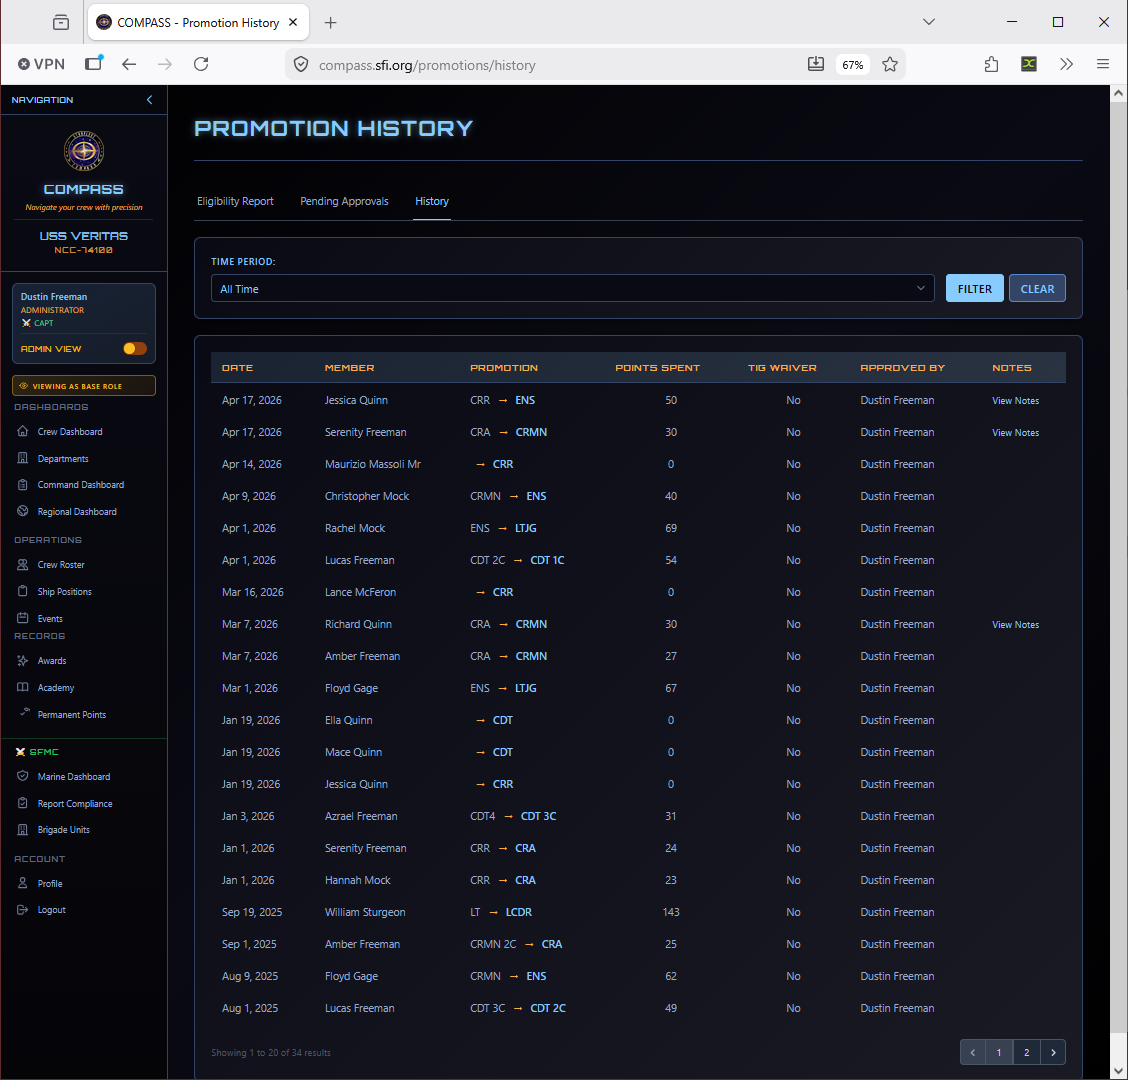Open Regional Dashboard globe icon
Screen dimensions: 1128x1080
pos(22,512)
